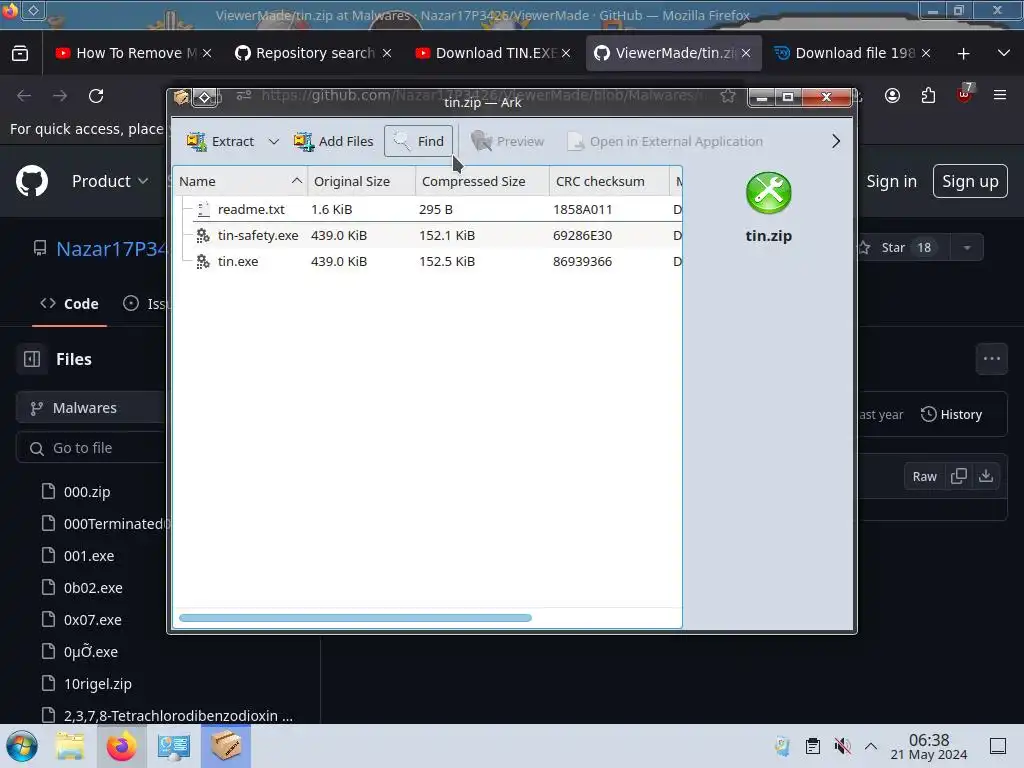This screenshot has height=768, width=1024.
Task: Switch to Download TIN.EXE tab
Action: click(x=492, y=53)
